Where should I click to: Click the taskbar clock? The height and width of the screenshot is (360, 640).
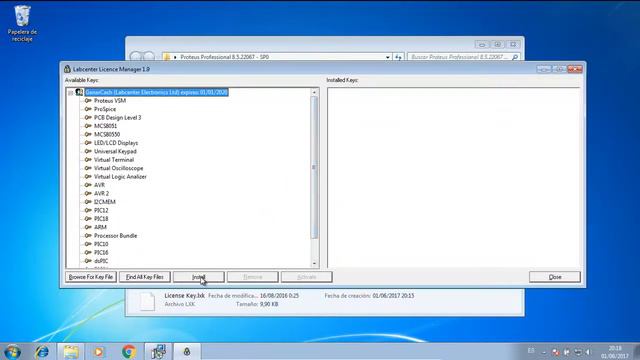615,352
